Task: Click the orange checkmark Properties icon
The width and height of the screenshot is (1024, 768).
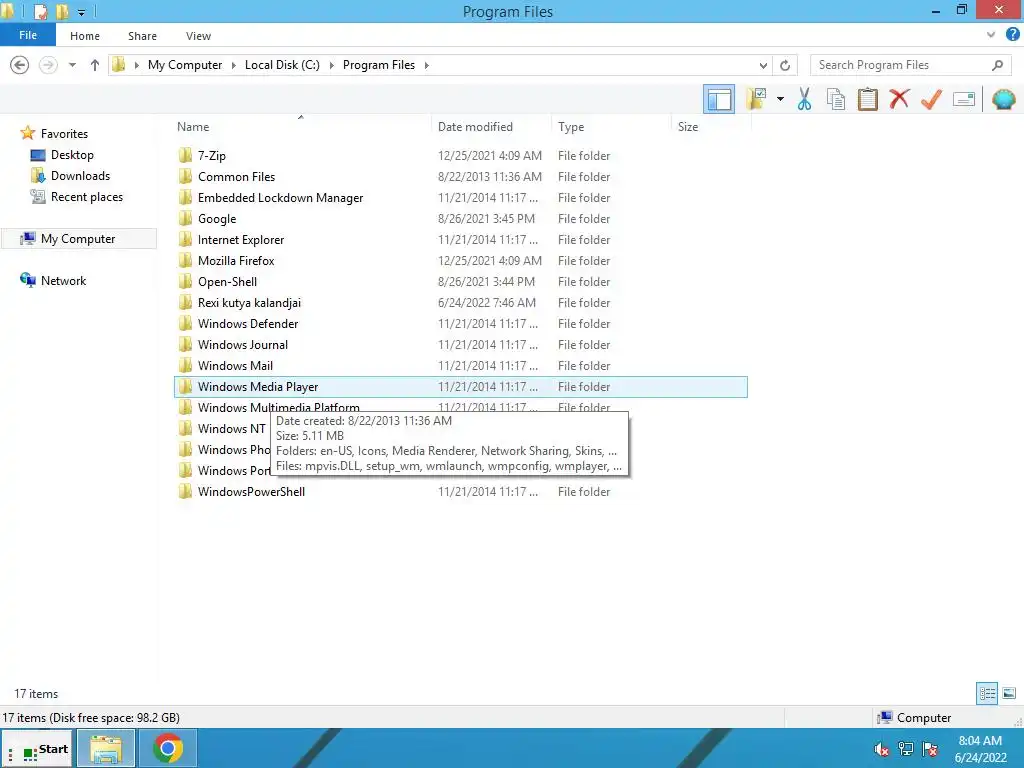Action: pyautogui.click(x=931, y=99)
